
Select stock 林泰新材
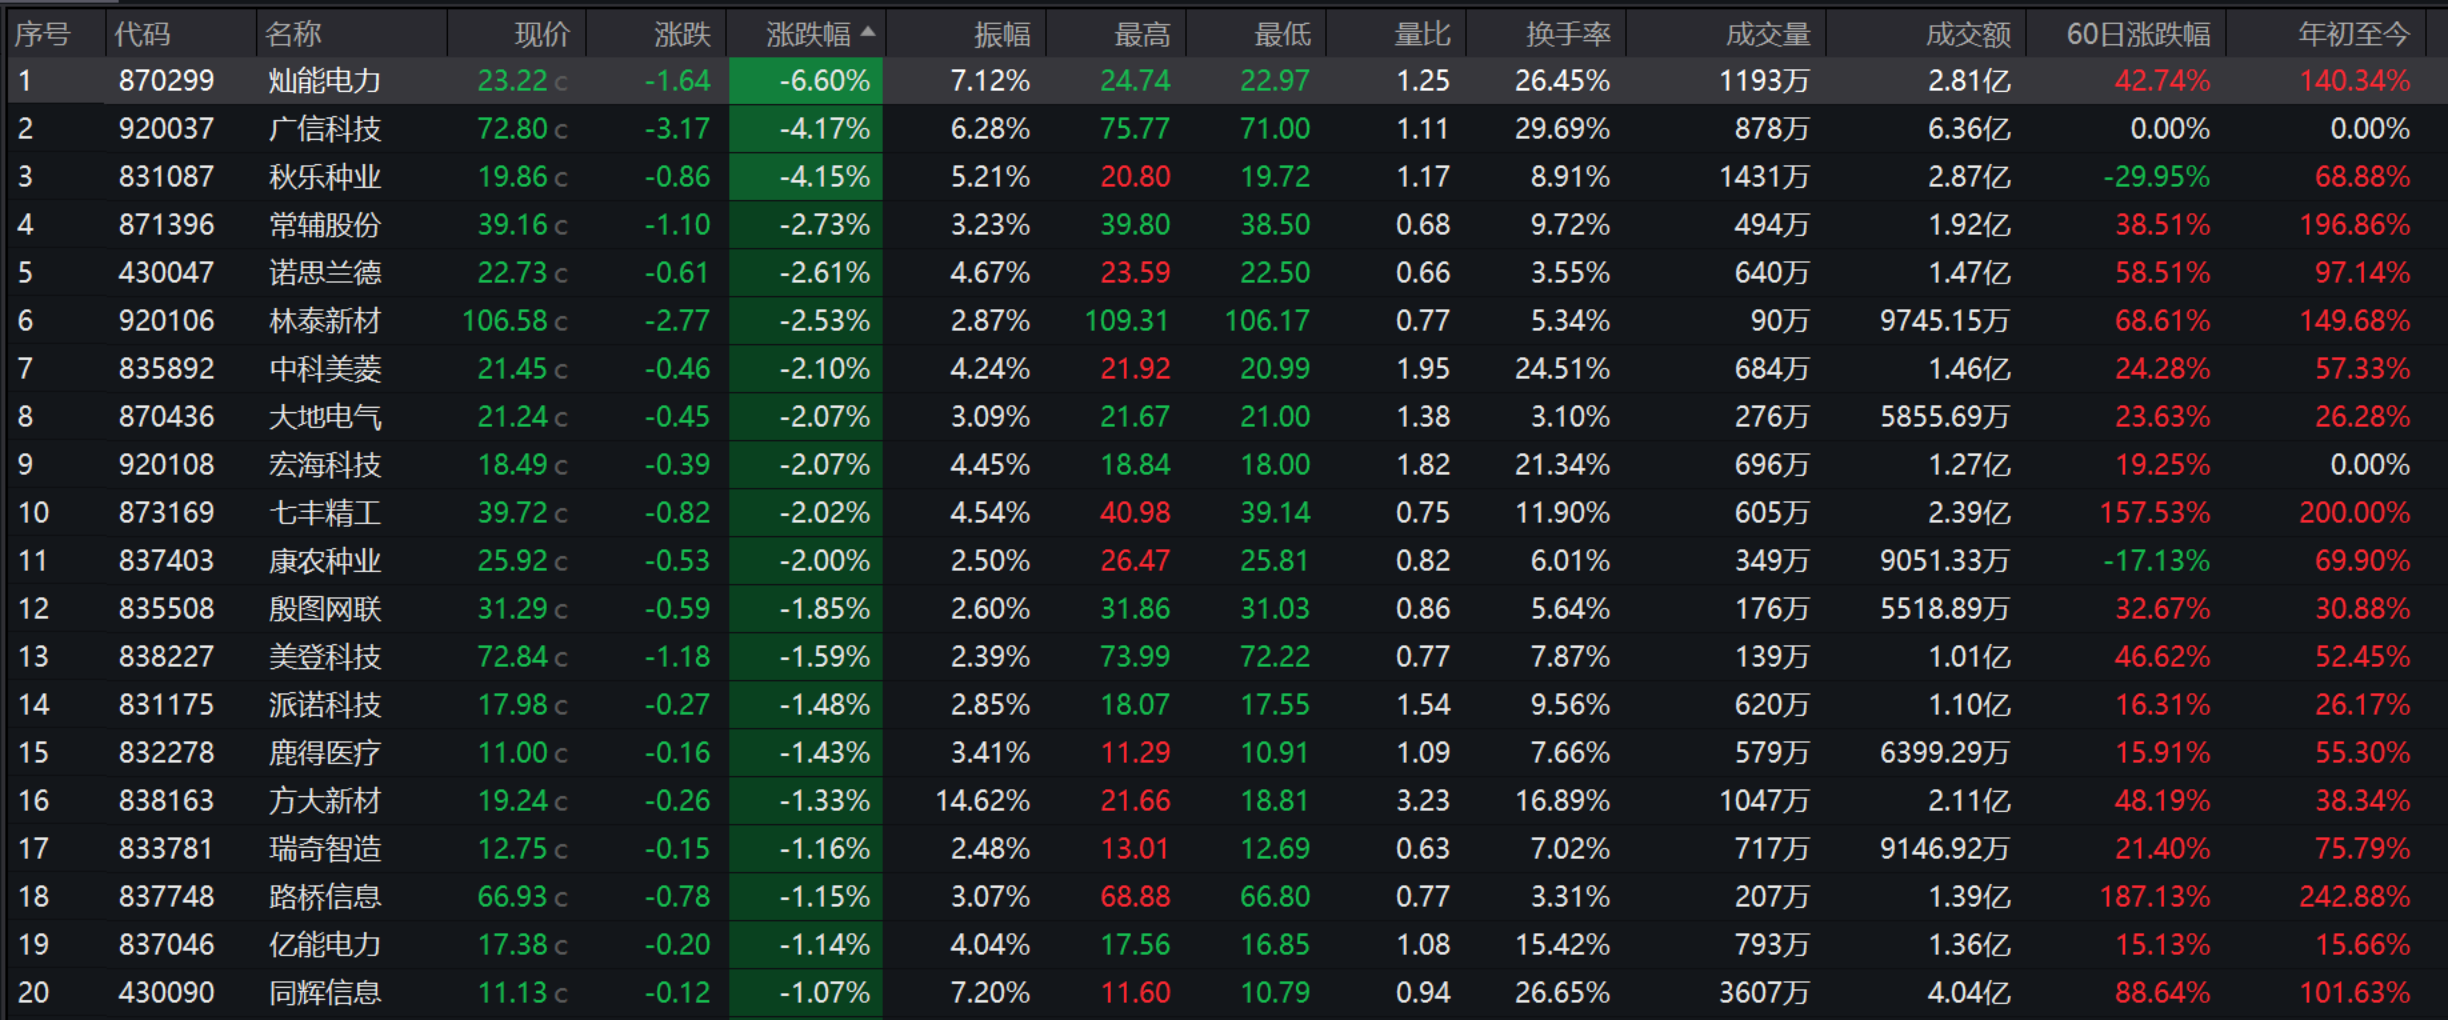click(325, 321)
